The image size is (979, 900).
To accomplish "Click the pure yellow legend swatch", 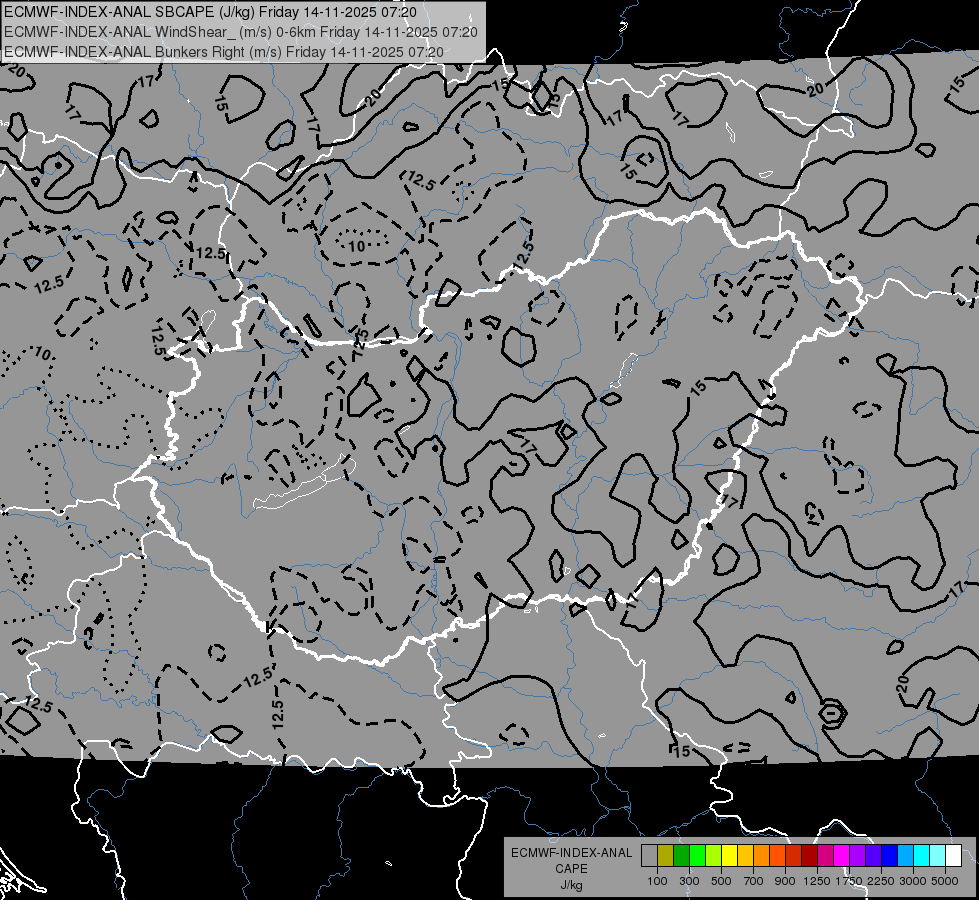I will (x=729, y=856).
